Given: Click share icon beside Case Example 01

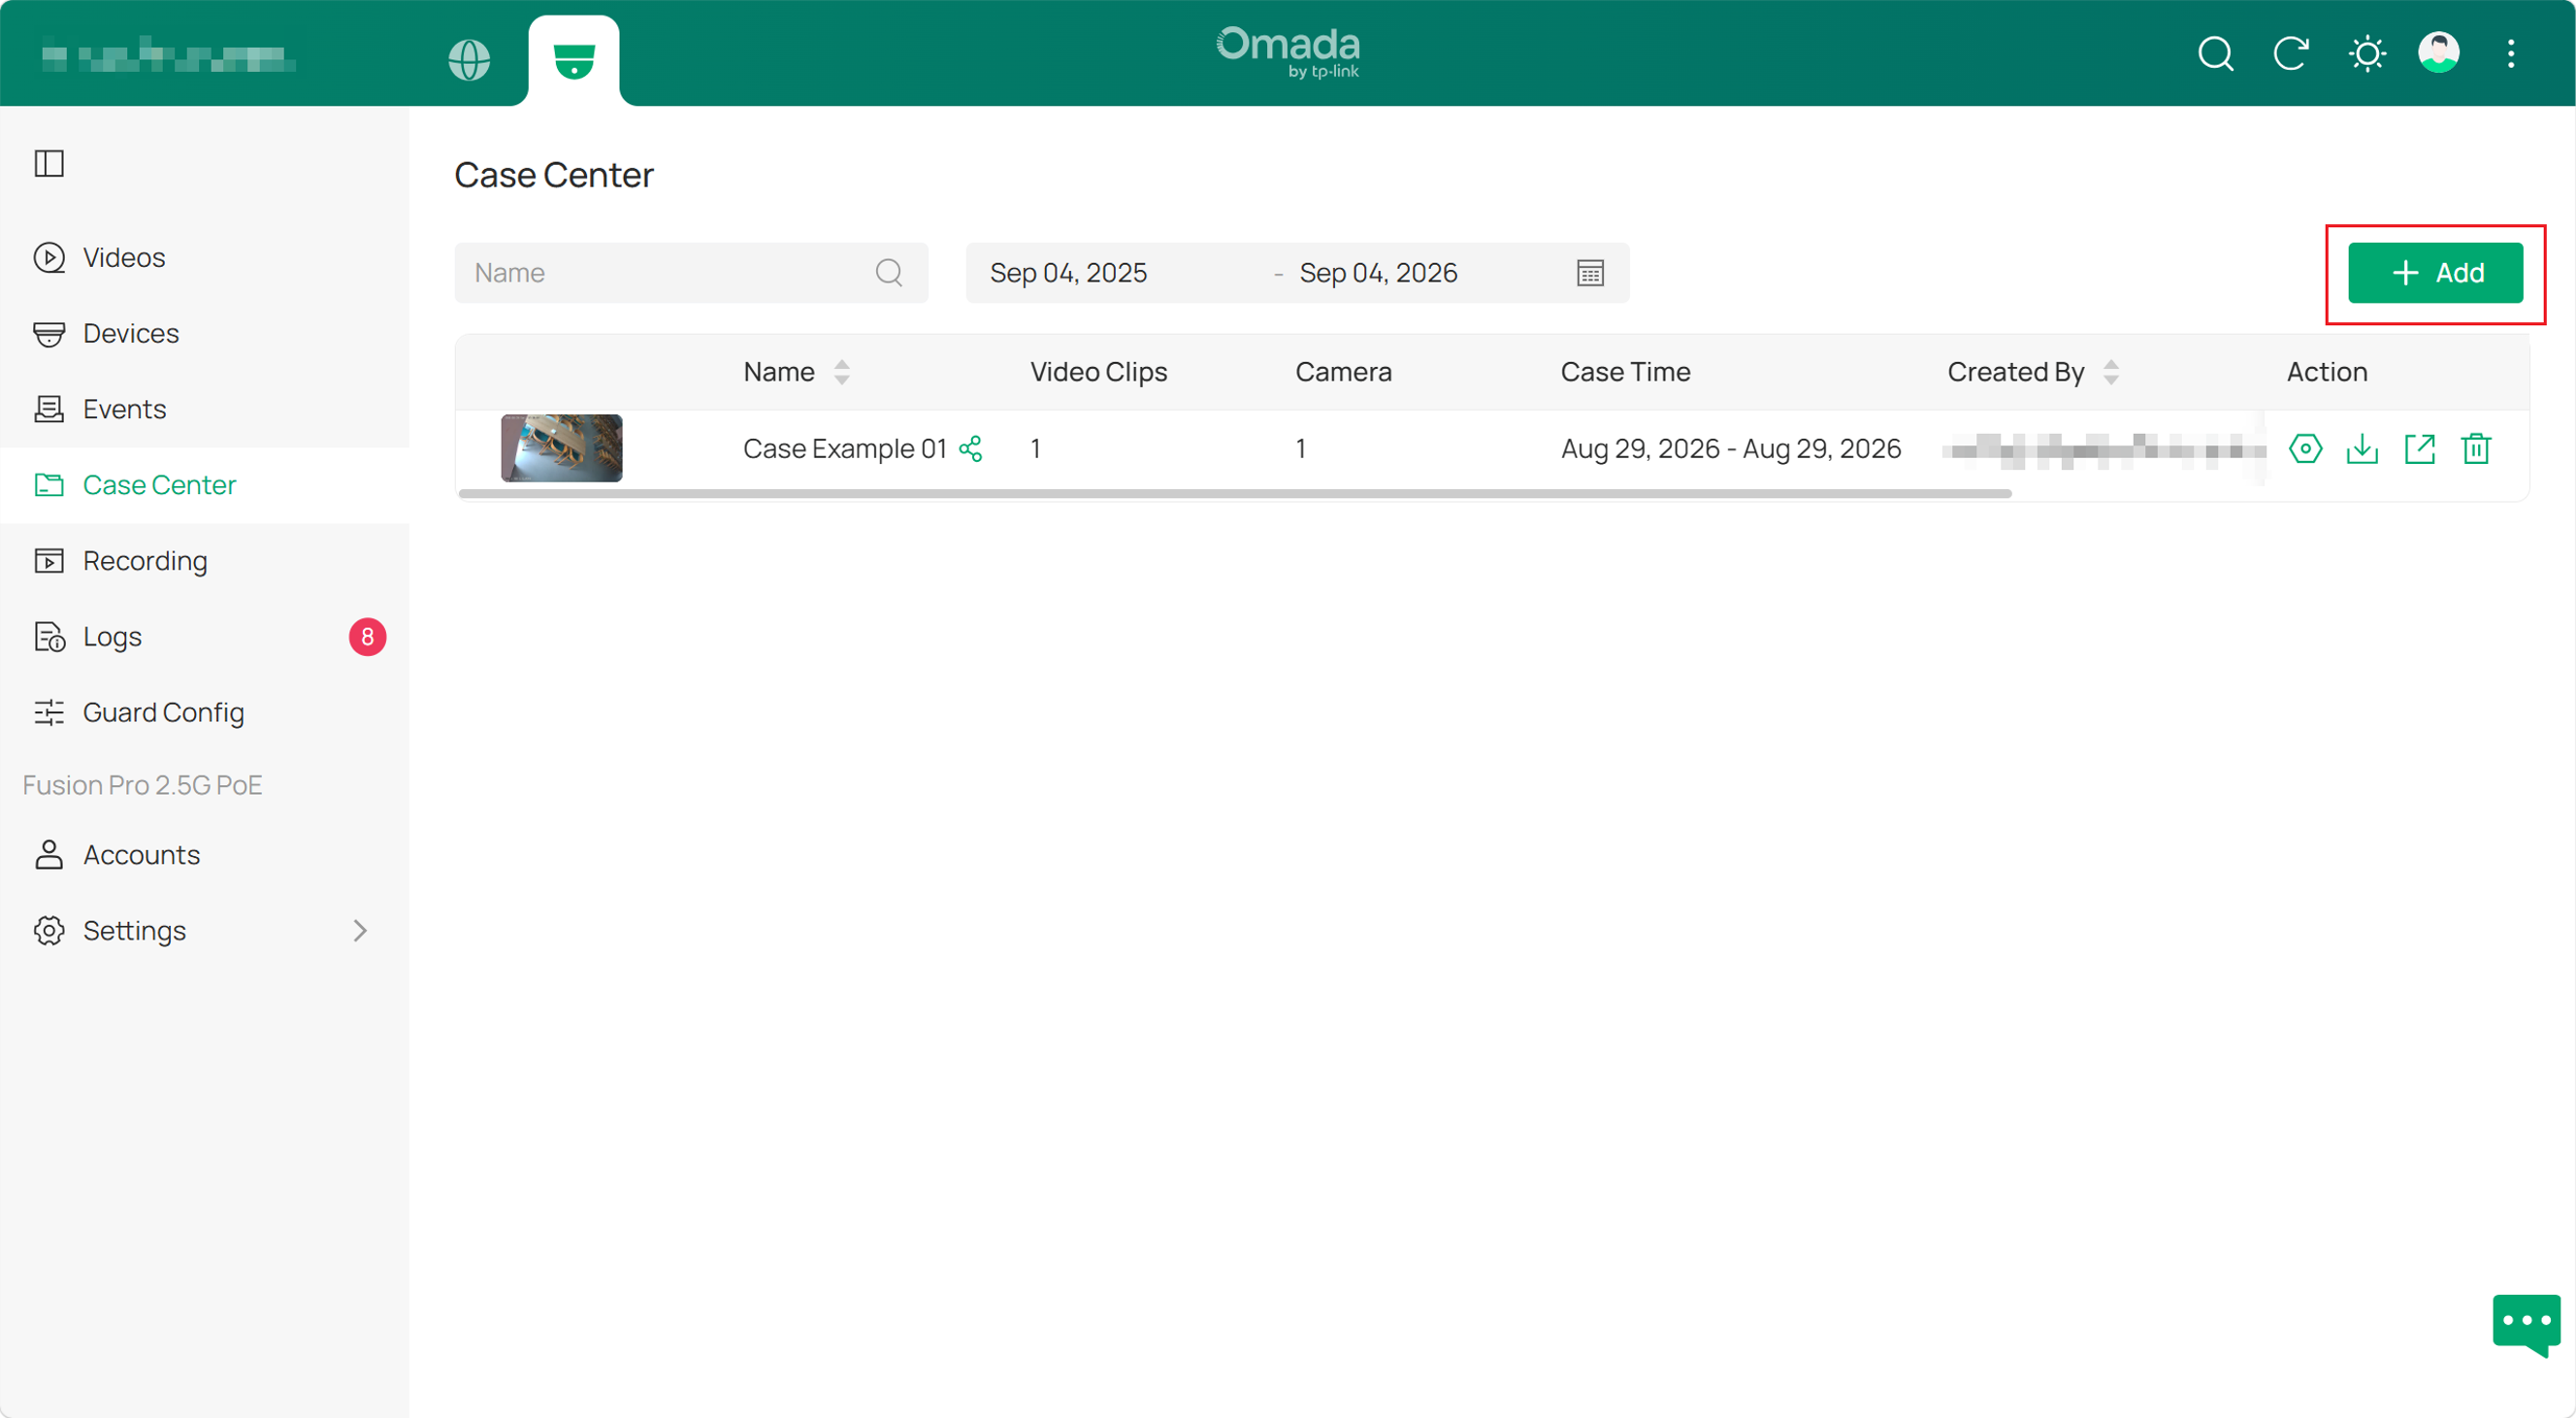Looking at the screenshot, I should tap(970, 449).
